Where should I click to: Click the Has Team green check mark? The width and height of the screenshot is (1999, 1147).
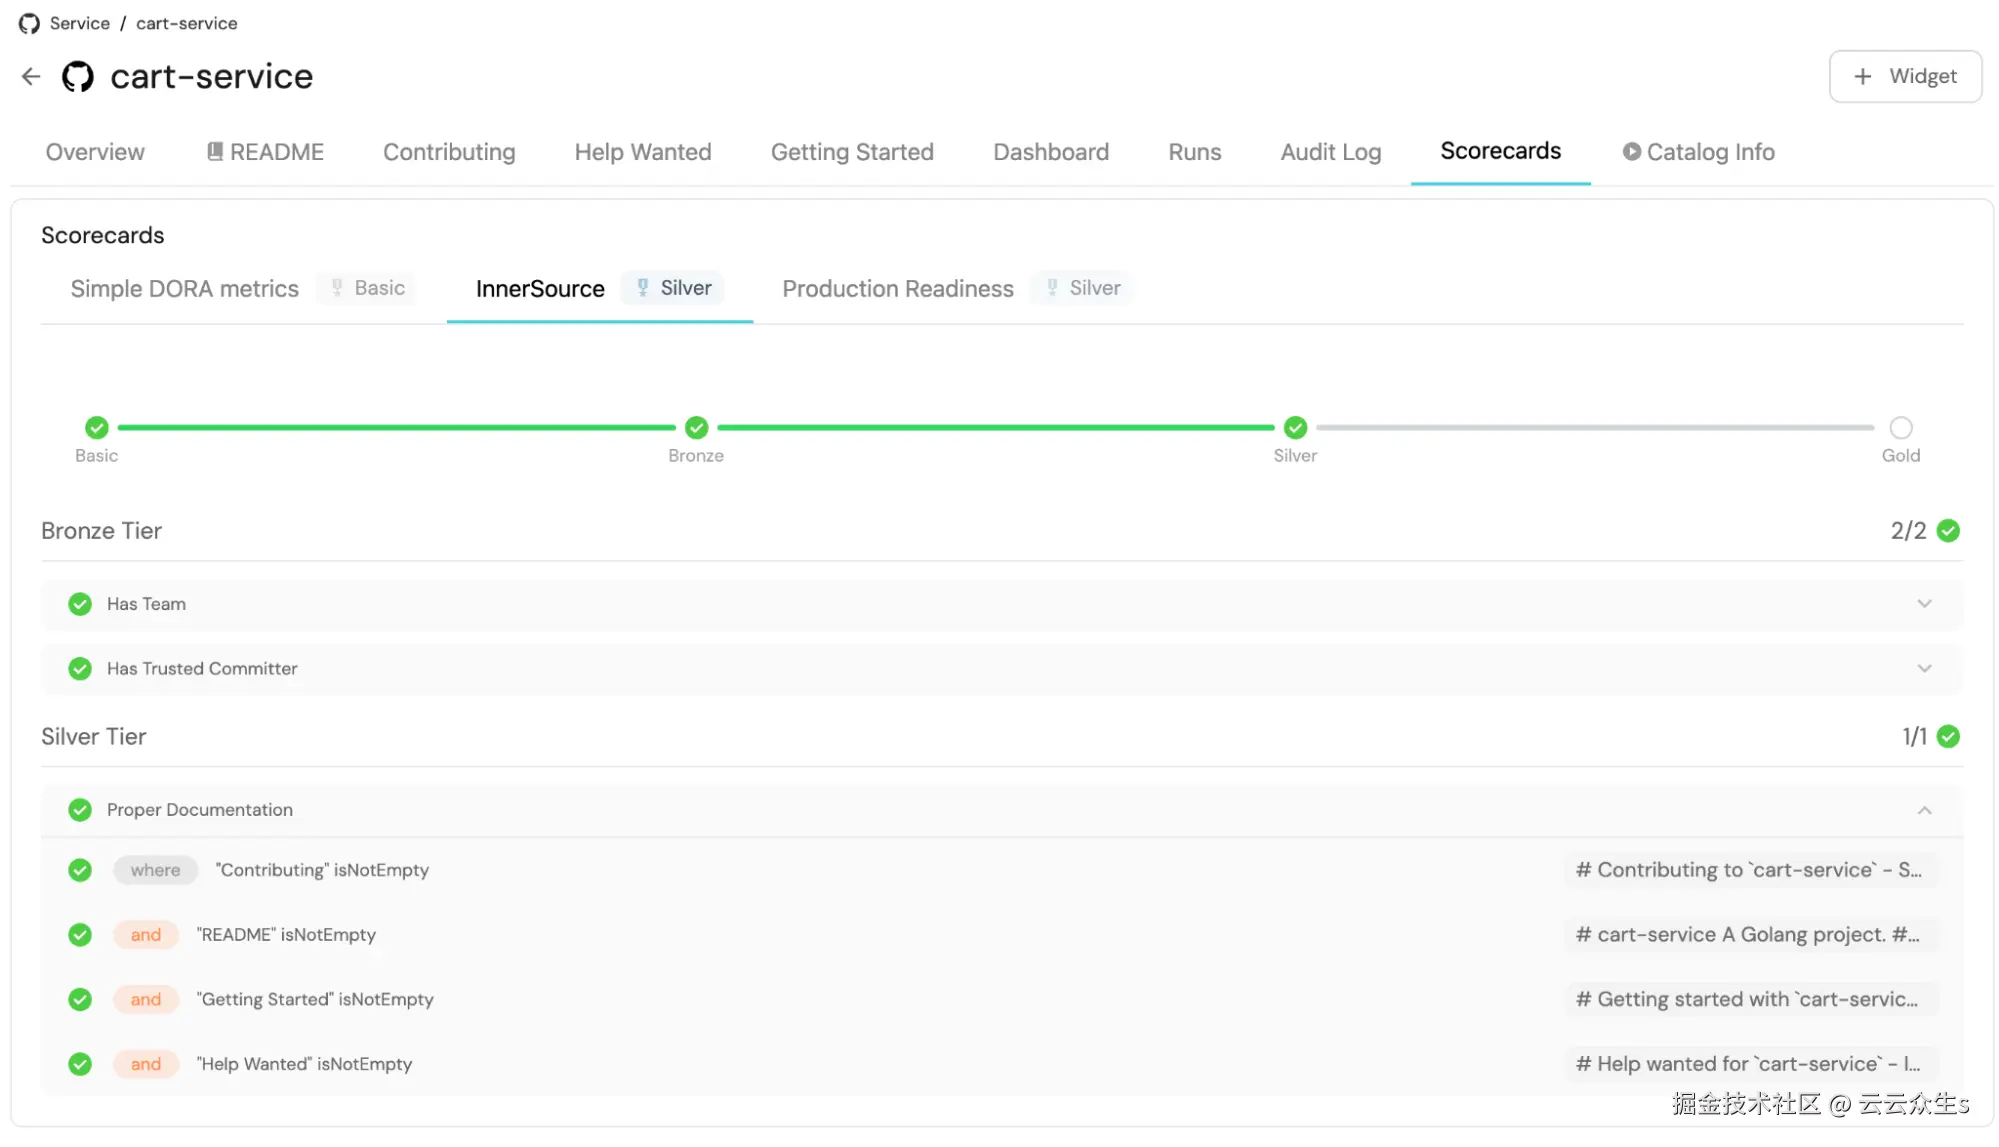(80, 604)
